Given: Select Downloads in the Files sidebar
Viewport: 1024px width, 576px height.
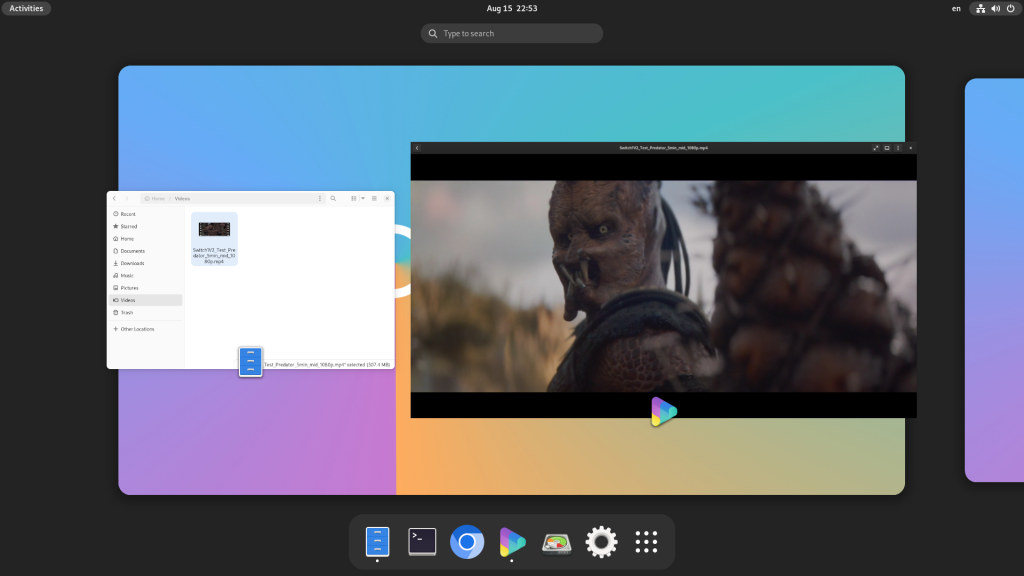Looking at the screenshot, I should tap(145, 263).
